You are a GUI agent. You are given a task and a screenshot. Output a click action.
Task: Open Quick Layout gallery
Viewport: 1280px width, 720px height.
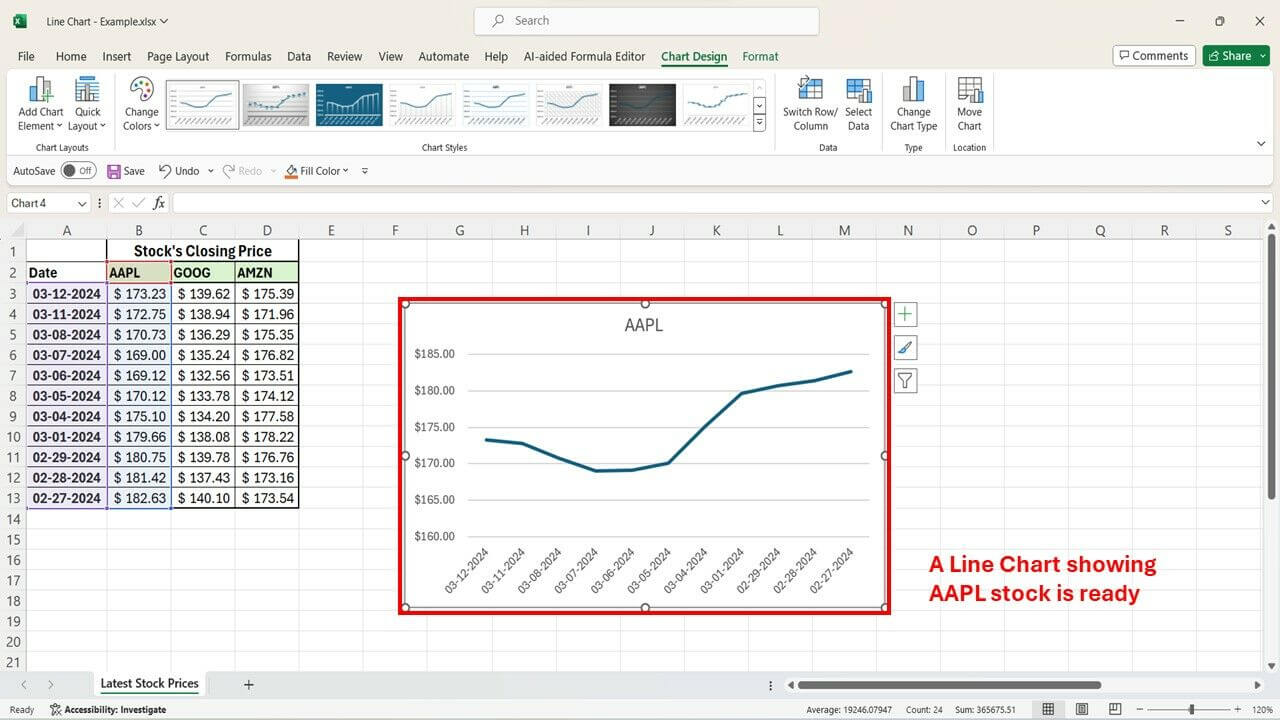tap(88, 104)
